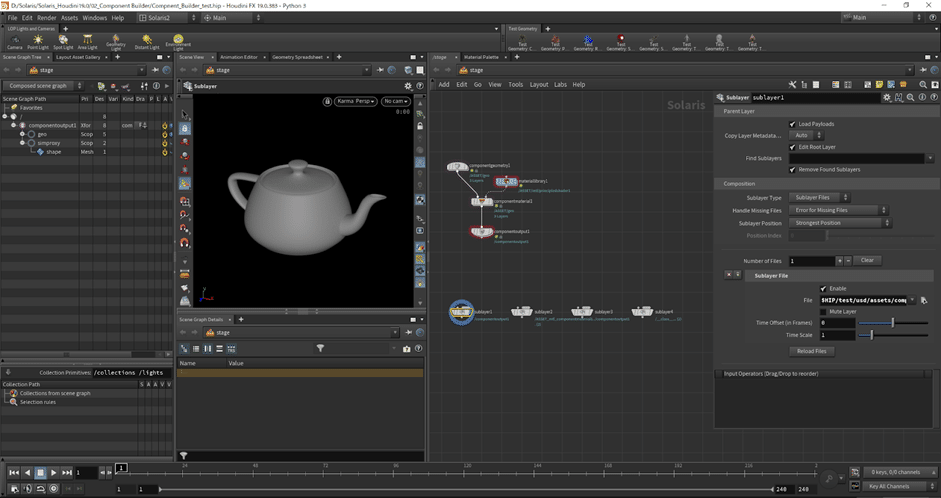Select the Distant Light shelf tool
941x498 pixels.
pos(146,41)
